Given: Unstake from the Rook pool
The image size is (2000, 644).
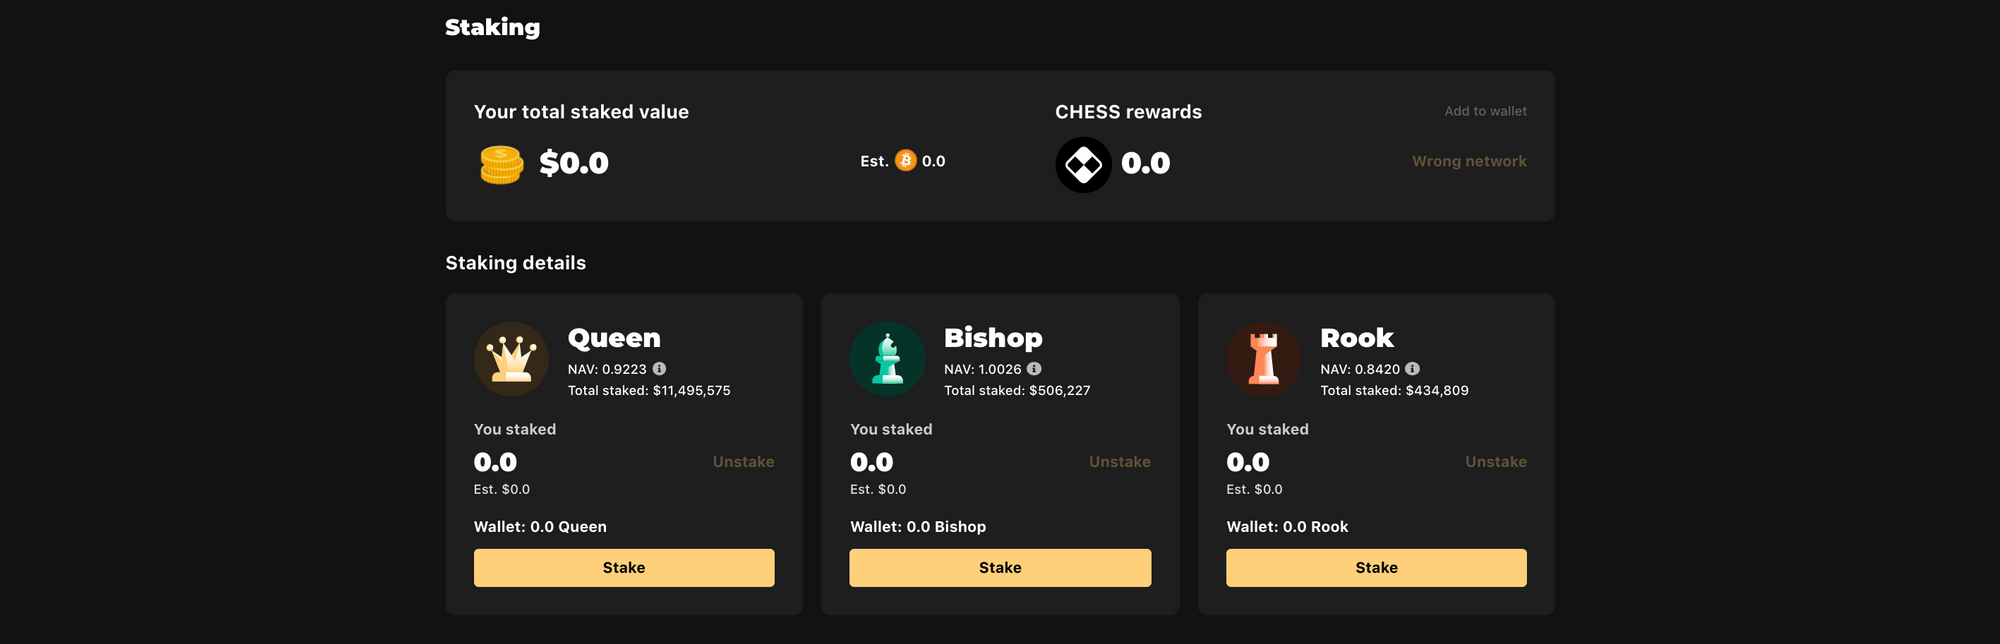Looking at the screenshot, I should (x=1496, y=462).
